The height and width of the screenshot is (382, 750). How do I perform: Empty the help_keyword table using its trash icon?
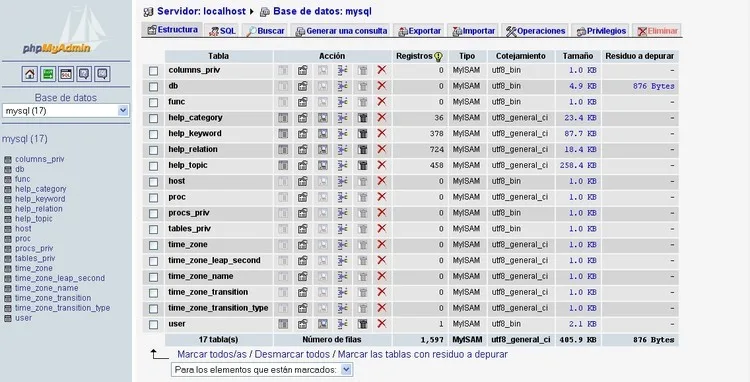tap(363, 133)
